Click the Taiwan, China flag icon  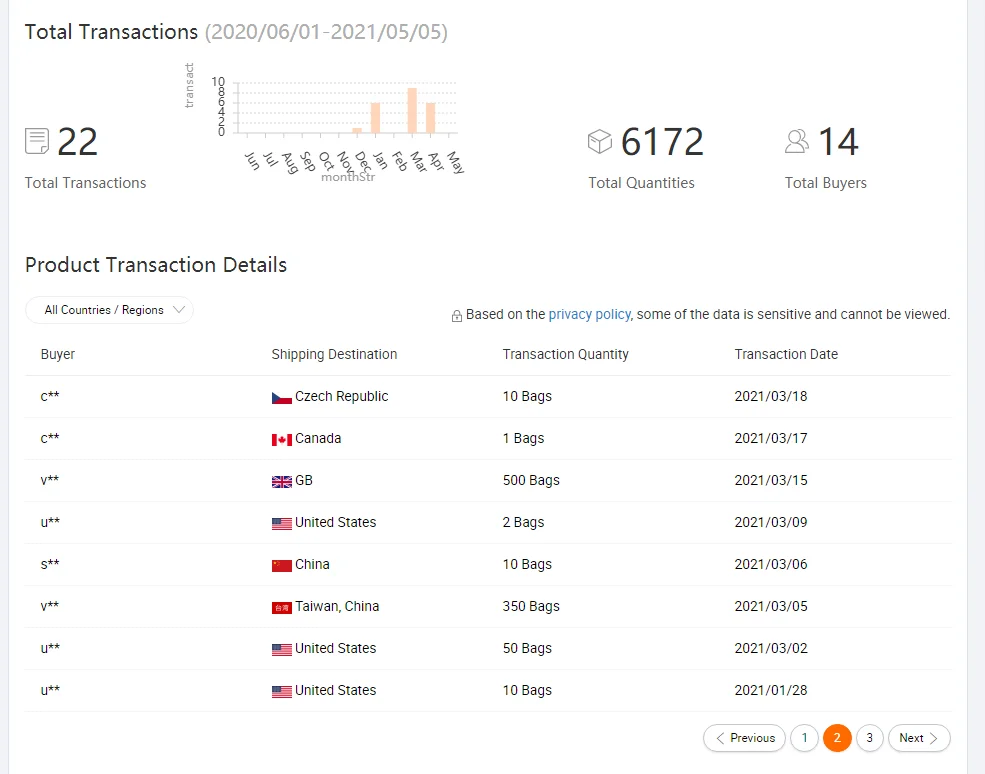point(282,607)
